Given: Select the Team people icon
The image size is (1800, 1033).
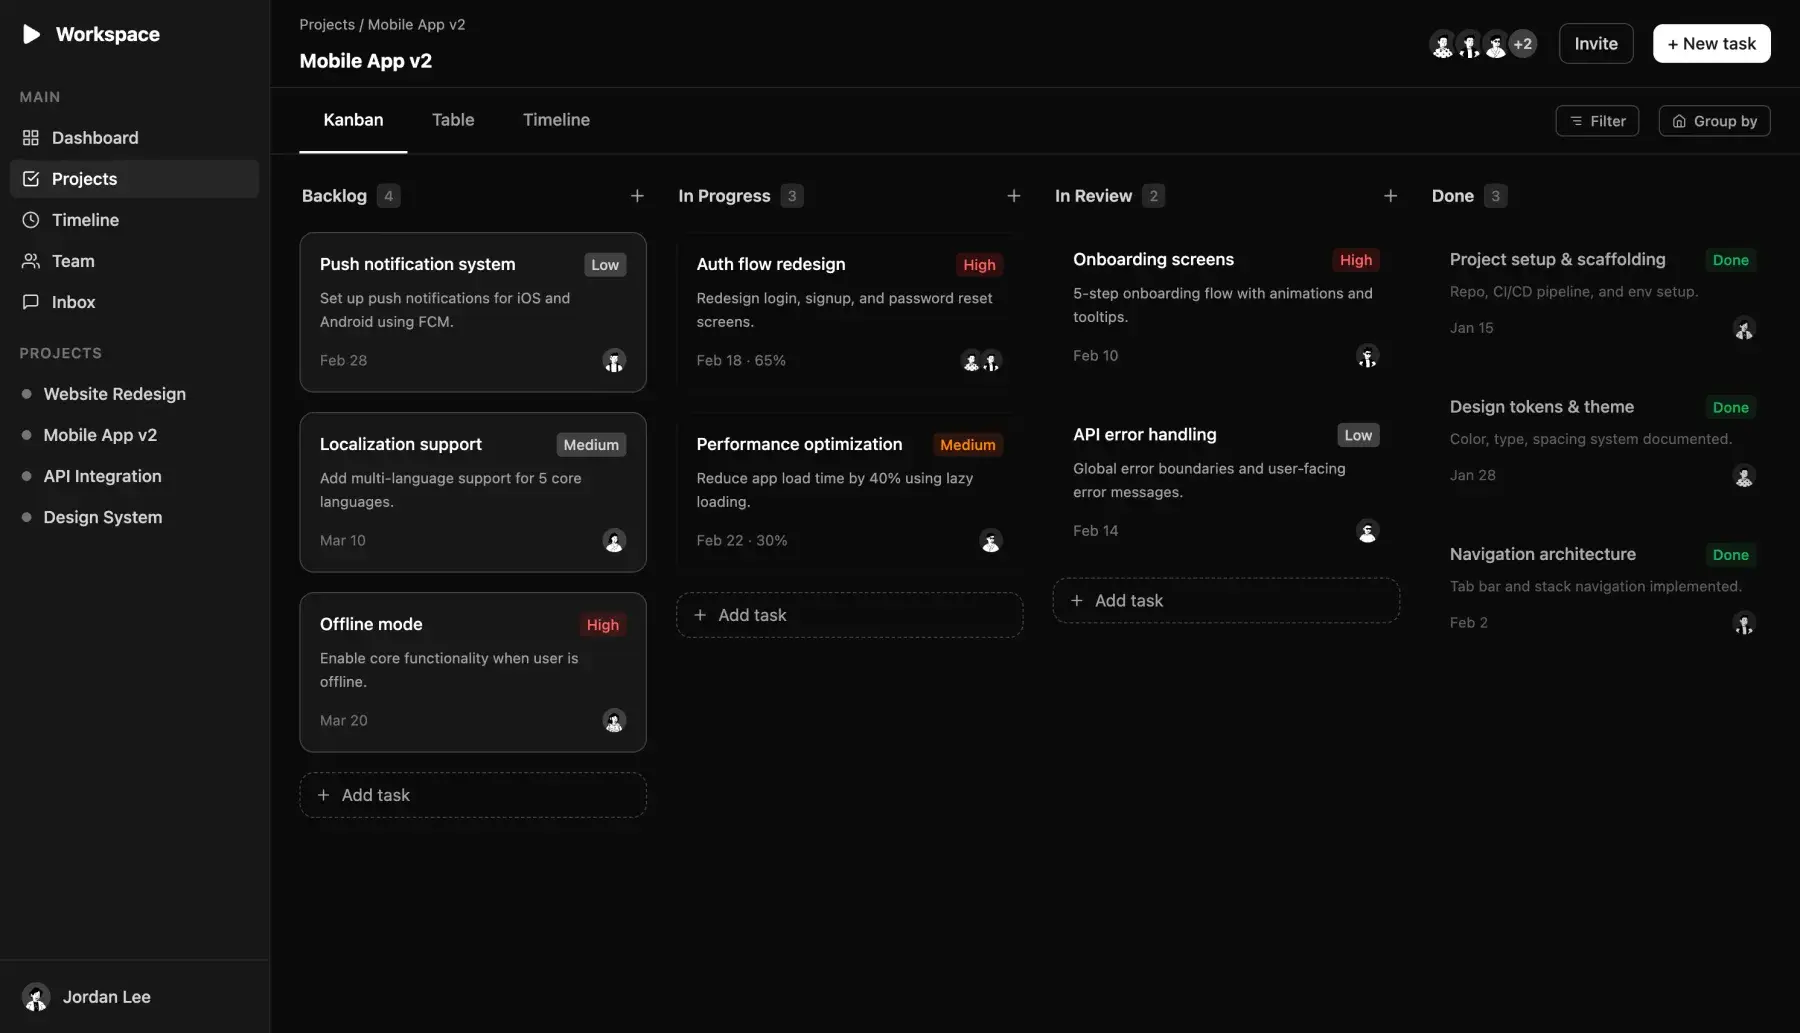Looking at the screenshot, I should [x=31, y=261].
